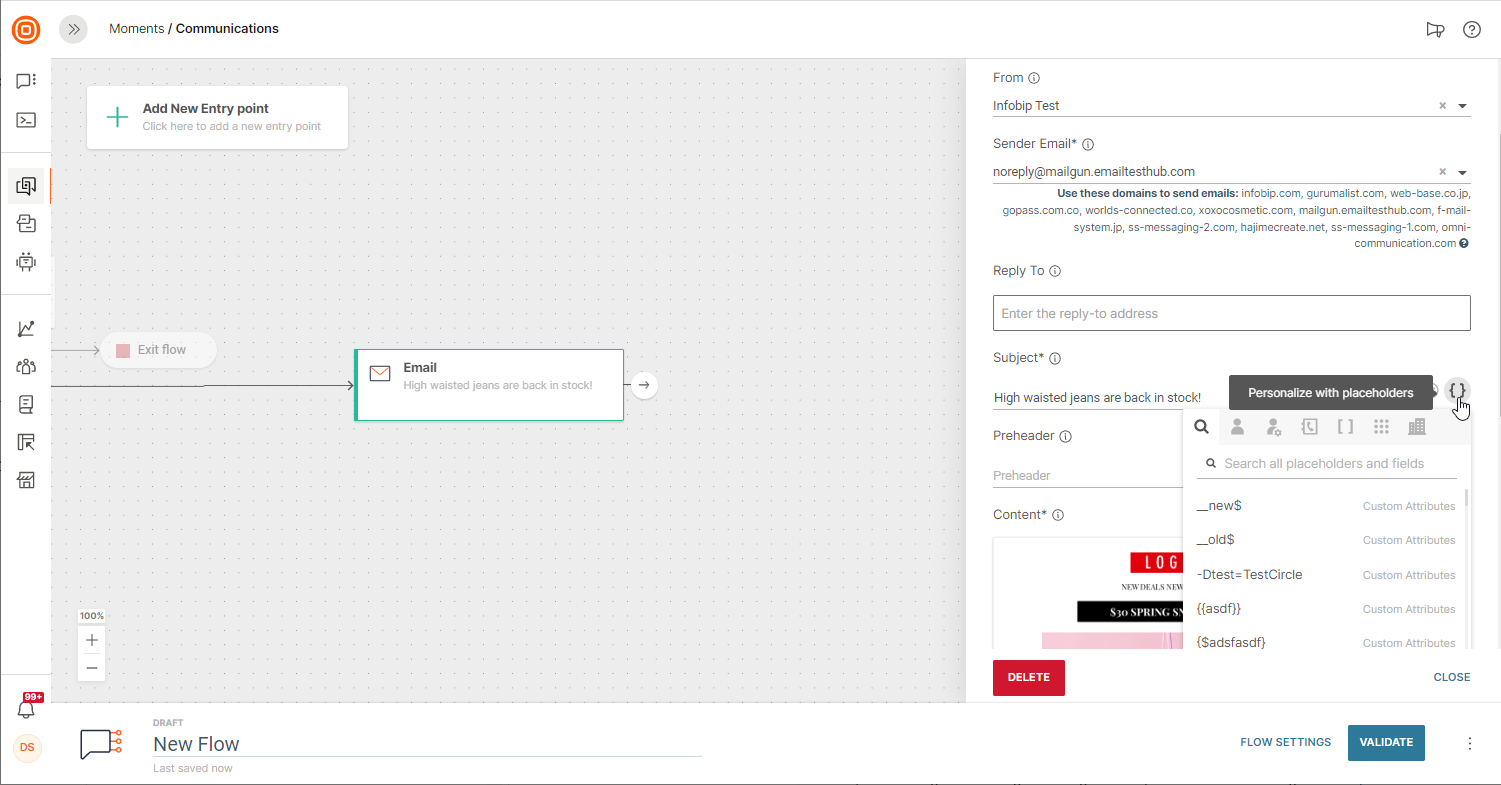Show the Subject info tooltip
1501x785 pixels.
pyautogui.click(x=1054, y=358)
